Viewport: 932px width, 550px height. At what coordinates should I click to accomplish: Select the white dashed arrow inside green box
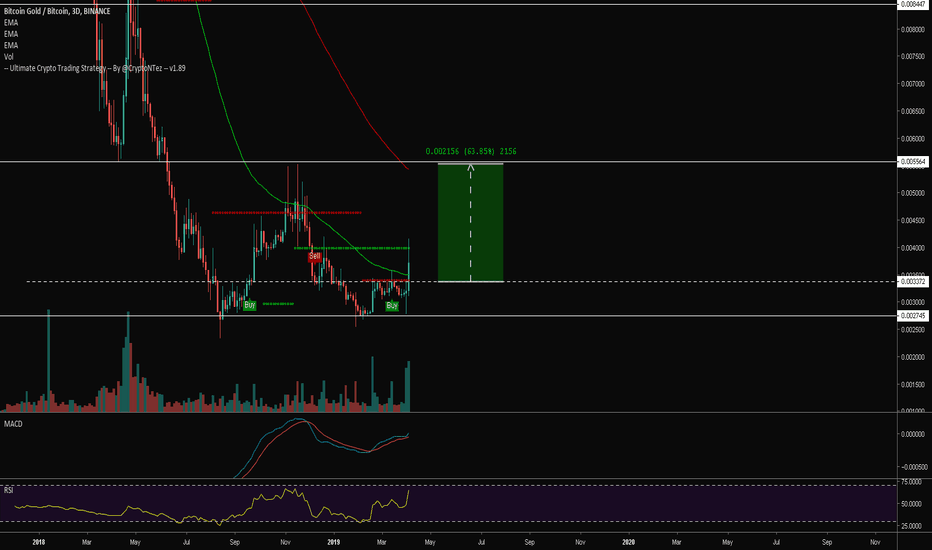click(x=471, y=222)
